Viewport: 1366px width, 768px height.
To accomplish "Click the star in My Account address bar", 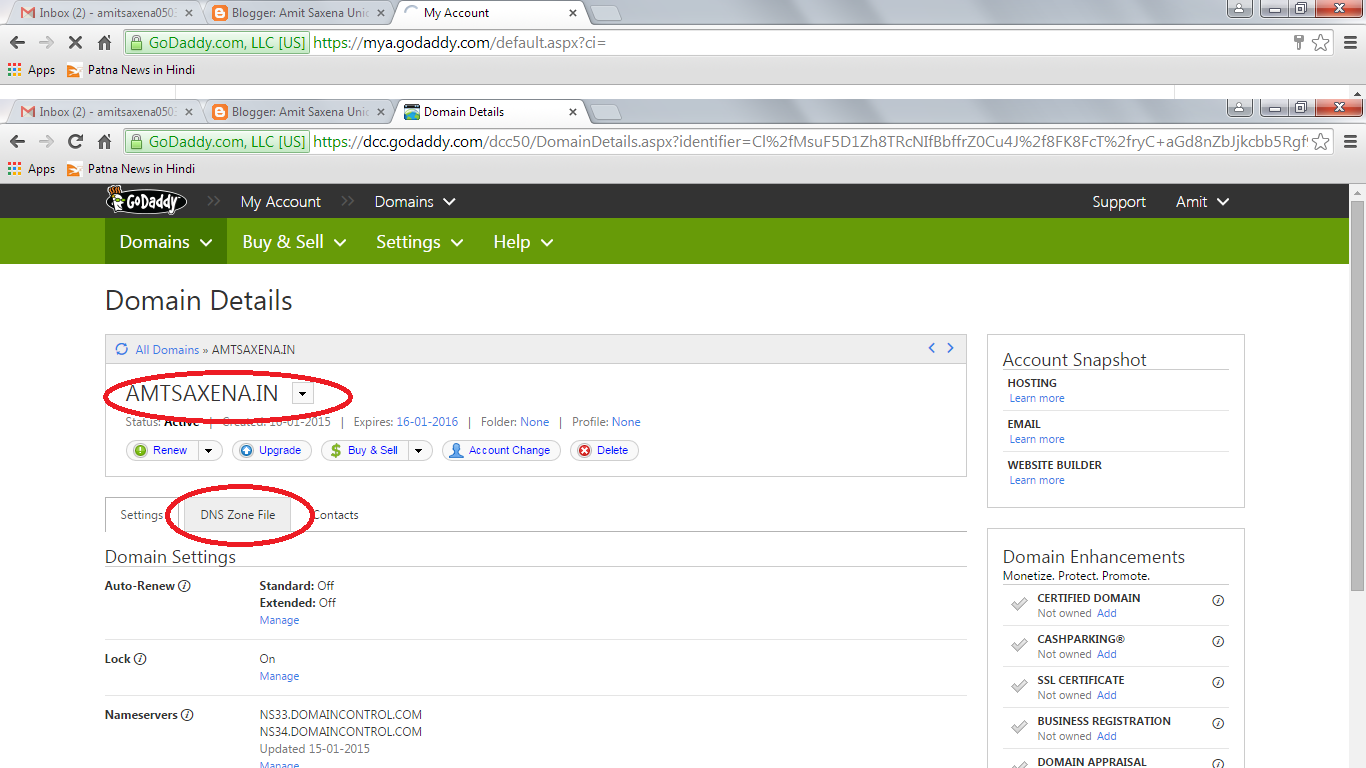I will click(1320, 42).
